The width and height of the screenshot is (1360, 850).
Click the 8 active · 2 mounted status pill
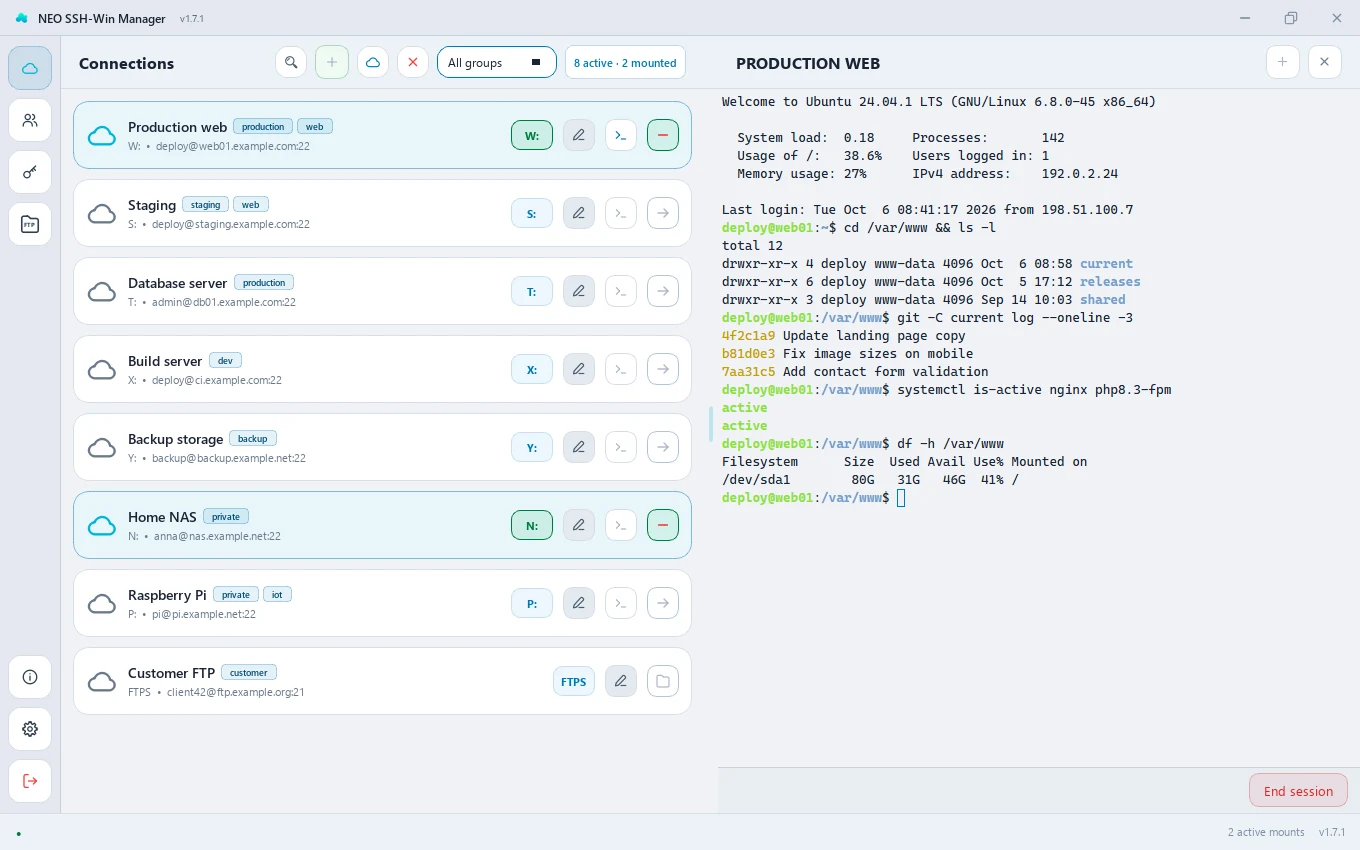[x=625, y=62]
